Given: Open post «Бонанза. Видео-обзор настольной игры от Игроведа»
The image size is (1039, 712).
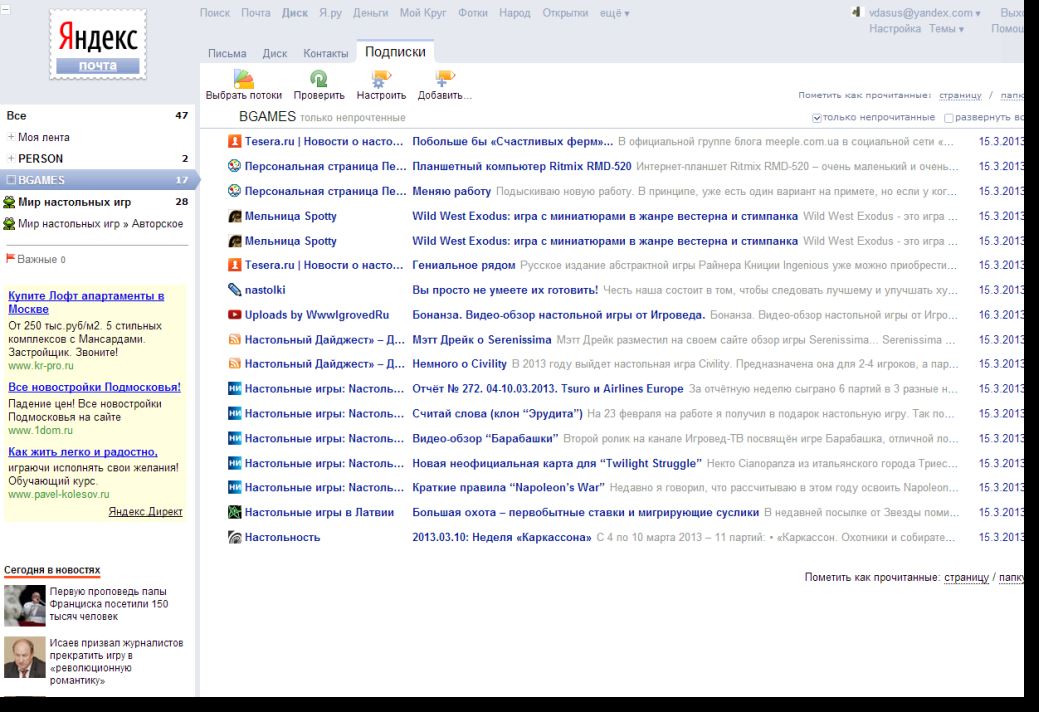Looking at the screenshot, I should tap(559, 315).
